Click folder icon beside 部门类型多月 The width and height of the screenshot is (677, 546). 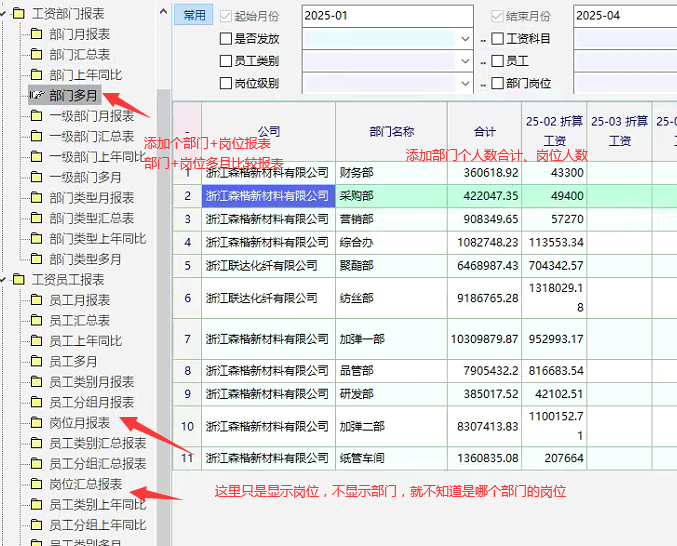point(36,259)
